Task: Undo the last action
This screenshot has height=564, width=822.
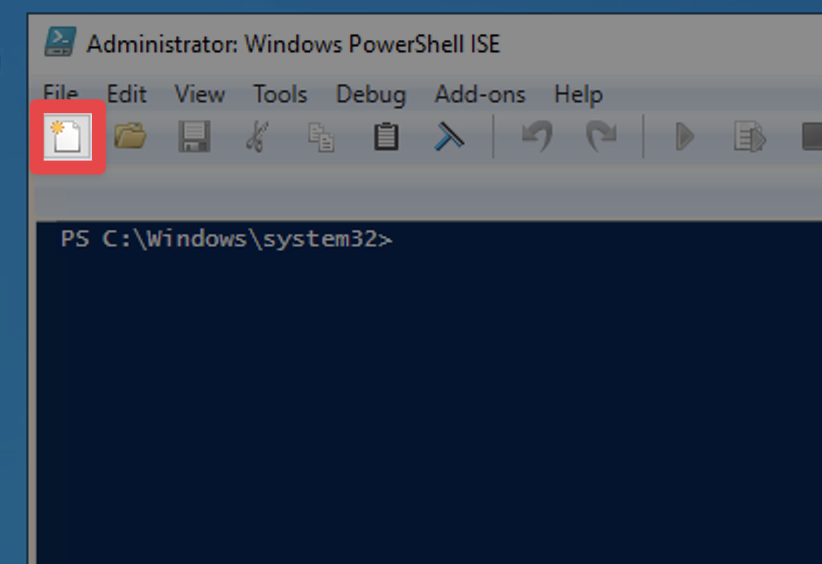Action: [537, 137]
